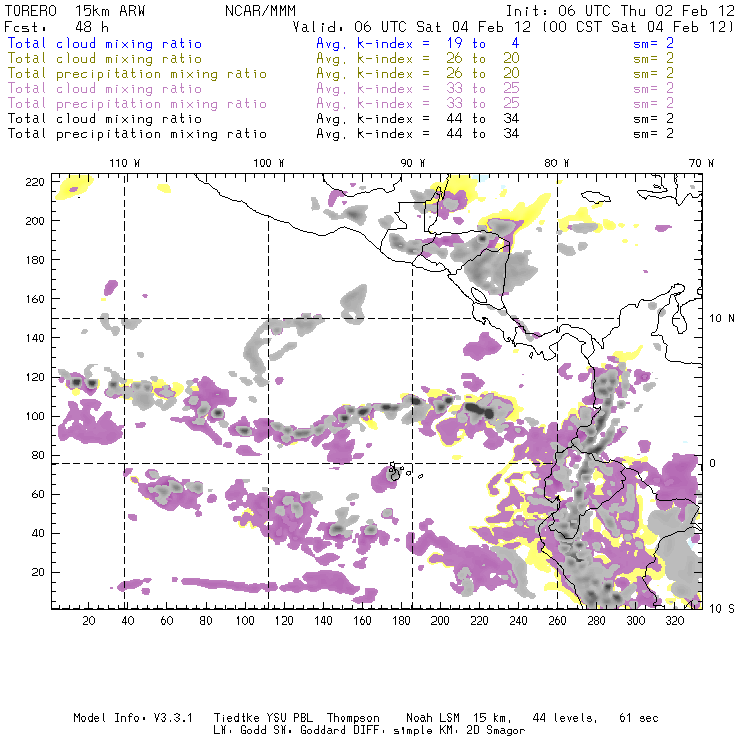Screen dimensions: 740x740
Task: Click the black "Total precipitation mixing ratio" legend label
Action: (x=137, y=134)
